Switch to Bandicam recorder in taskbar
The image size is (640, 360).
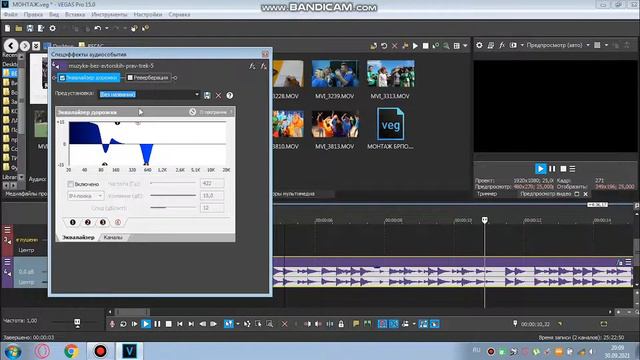(x=100, y=351)
